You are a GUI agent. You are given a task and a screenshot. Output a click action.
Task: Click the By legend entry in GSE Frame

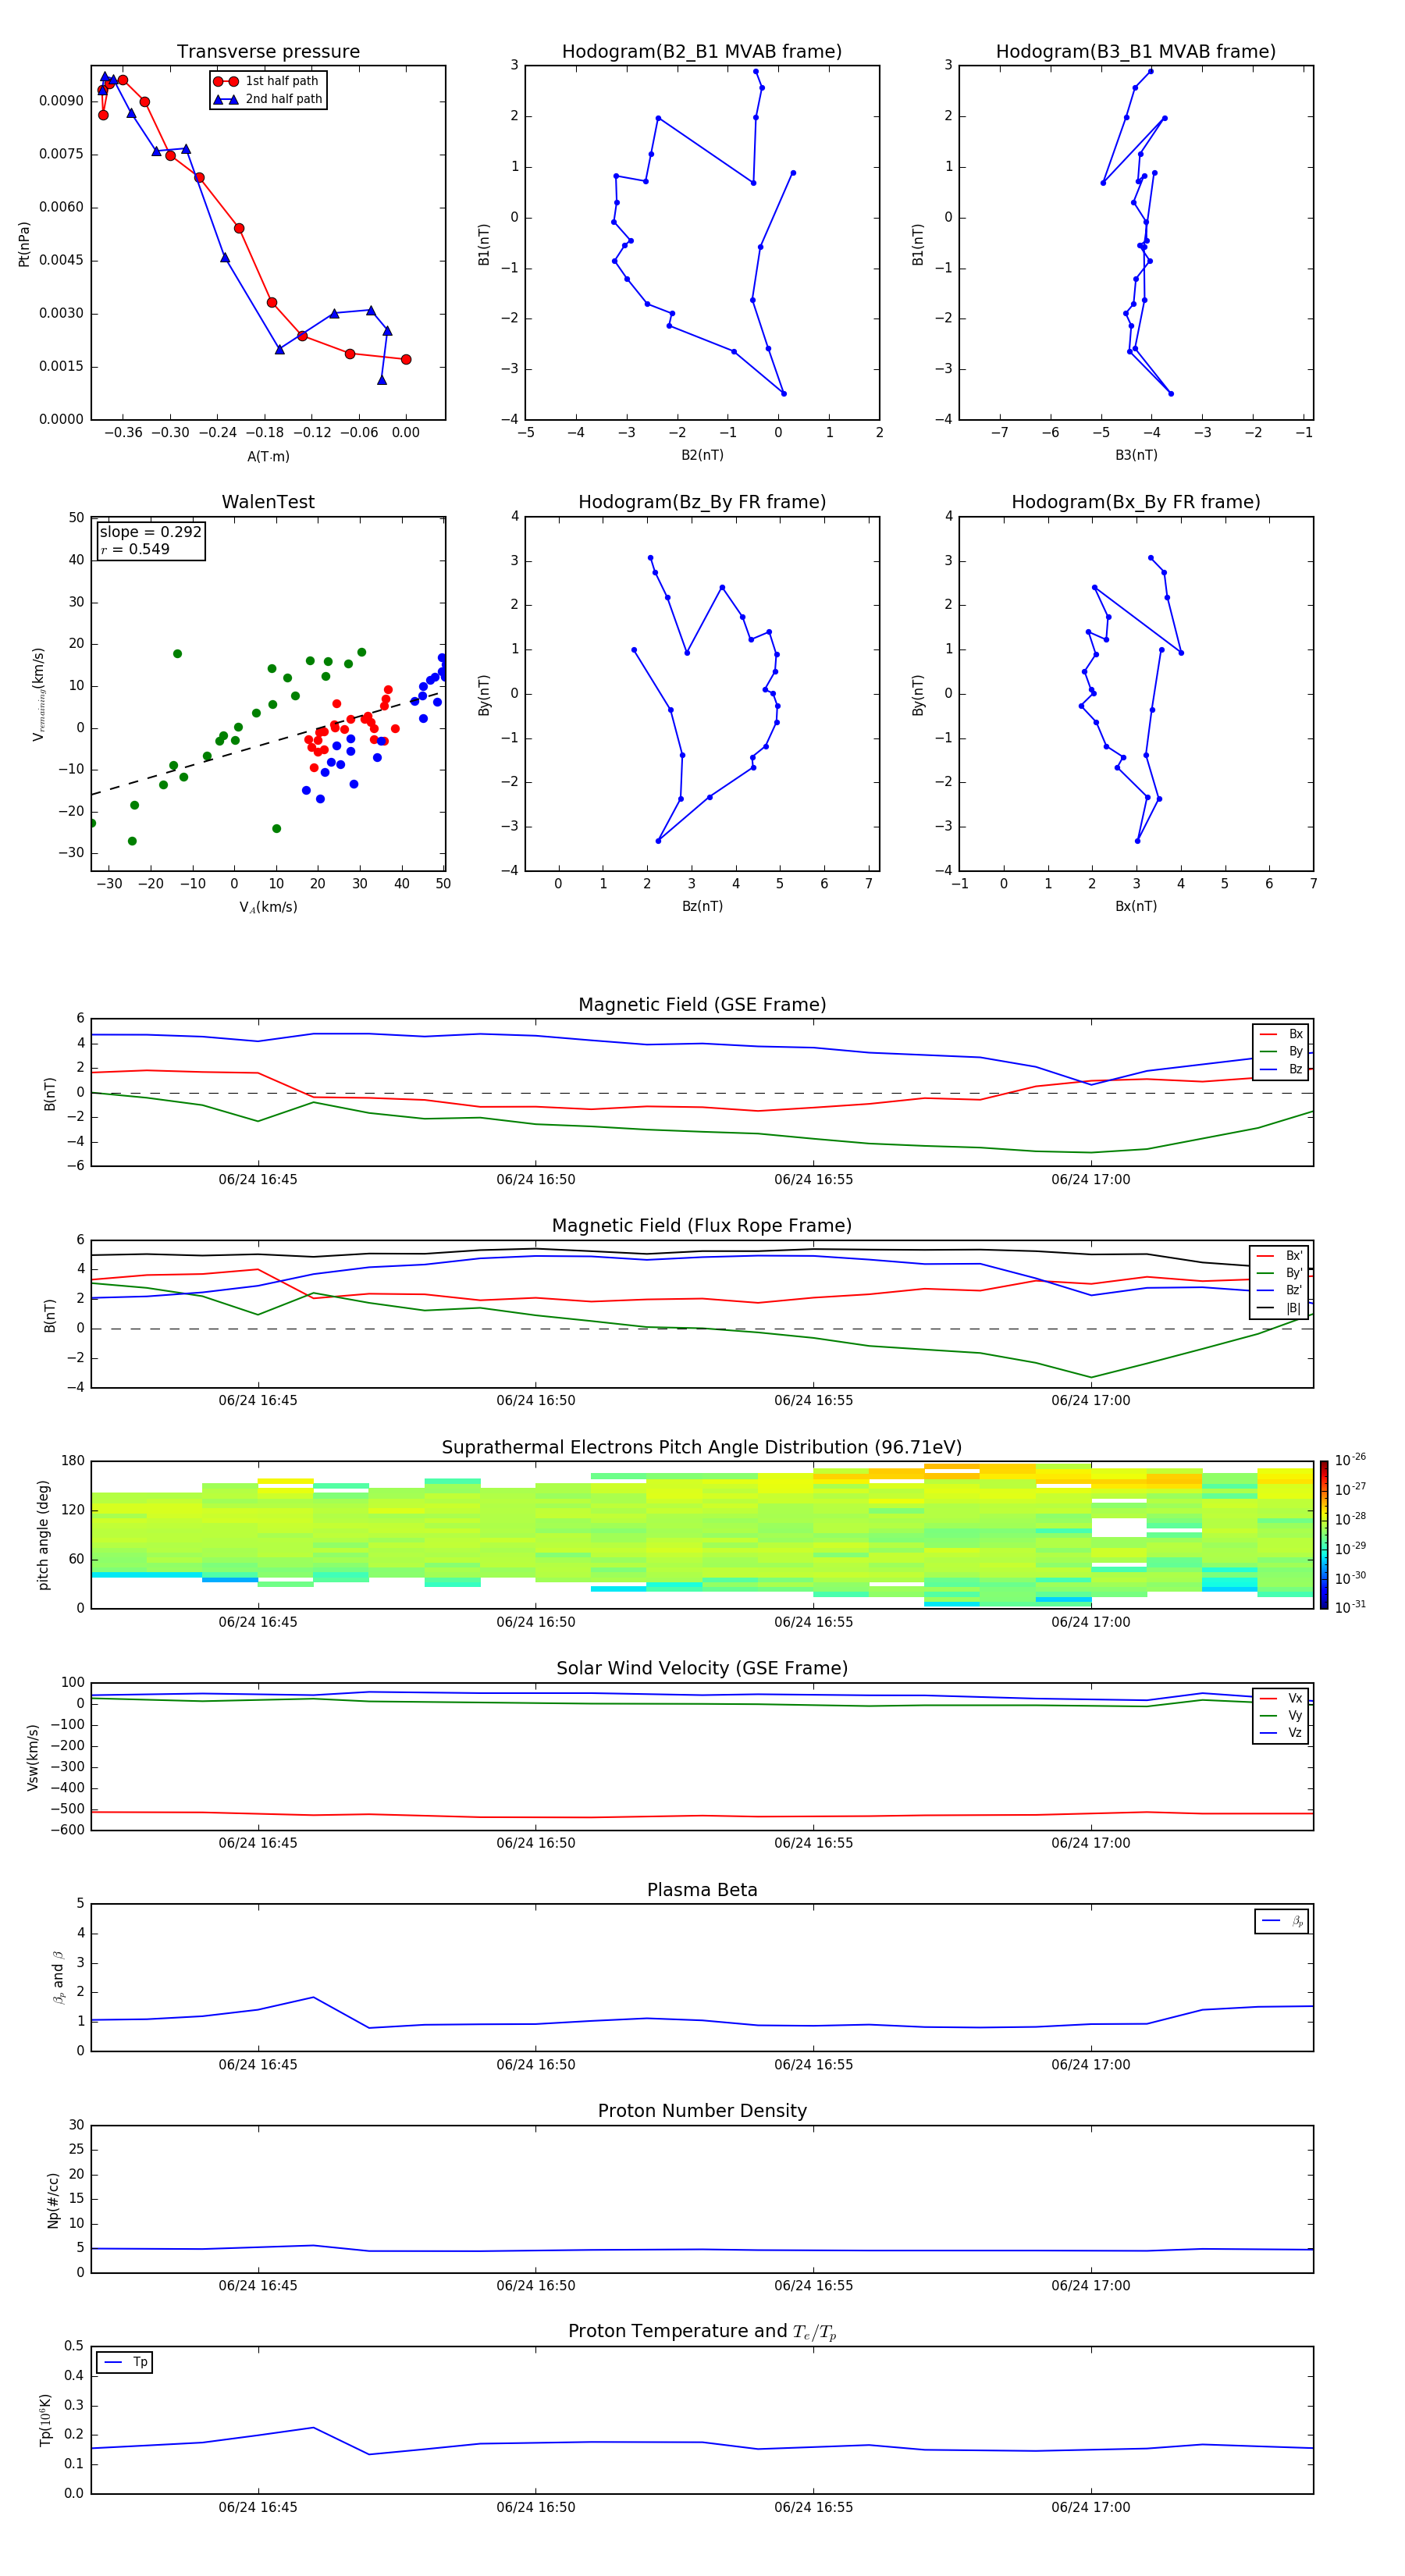[1281, 1052]
